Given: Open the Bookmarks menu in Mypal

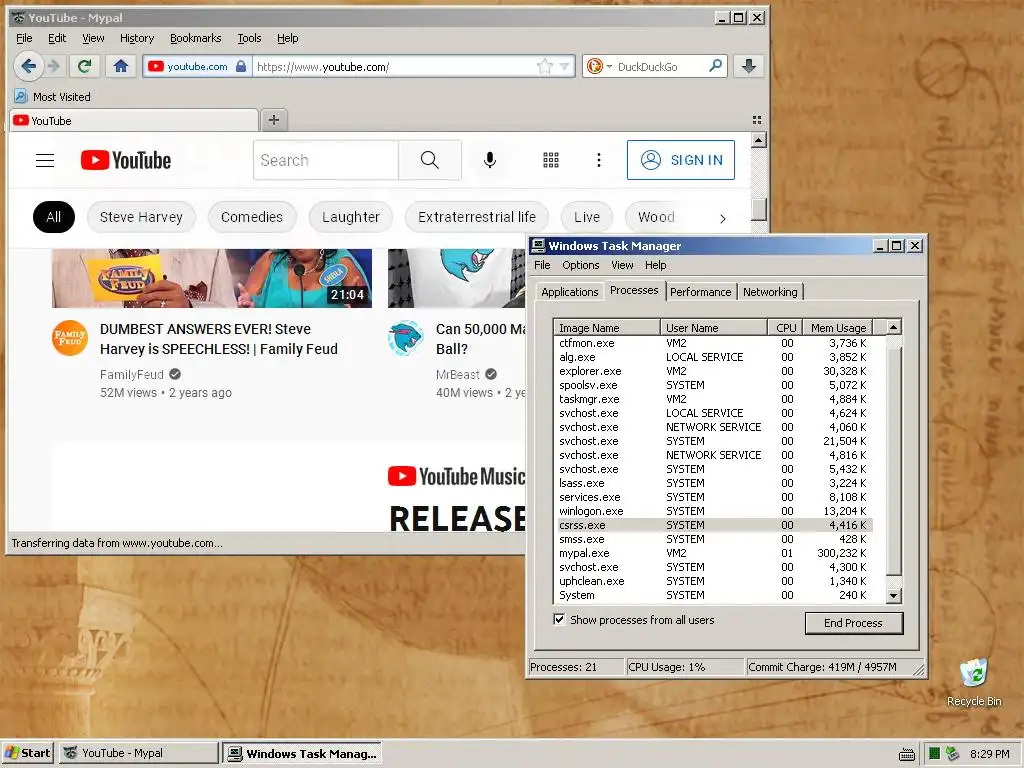Looking at the screenshot, I should (x=195, y=39).
